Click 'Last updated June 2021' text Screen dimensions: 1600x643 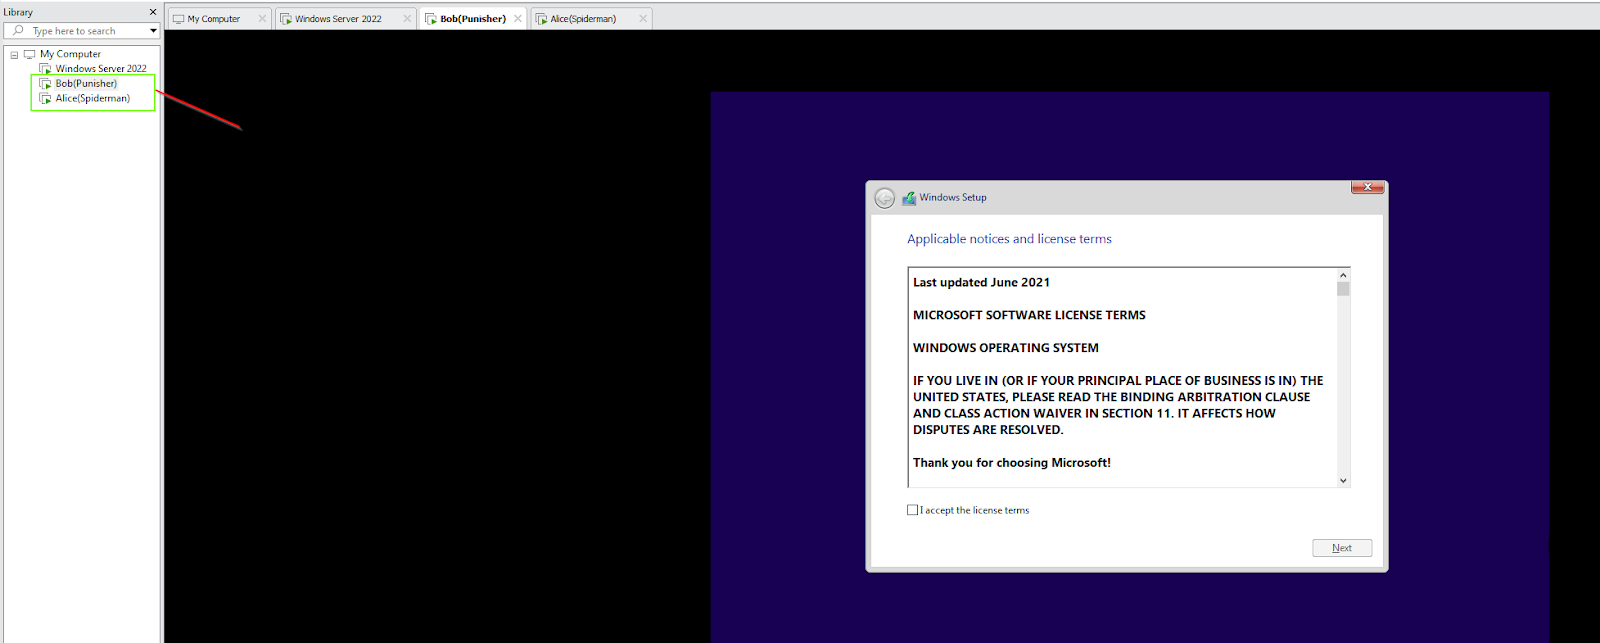(981, 283)
